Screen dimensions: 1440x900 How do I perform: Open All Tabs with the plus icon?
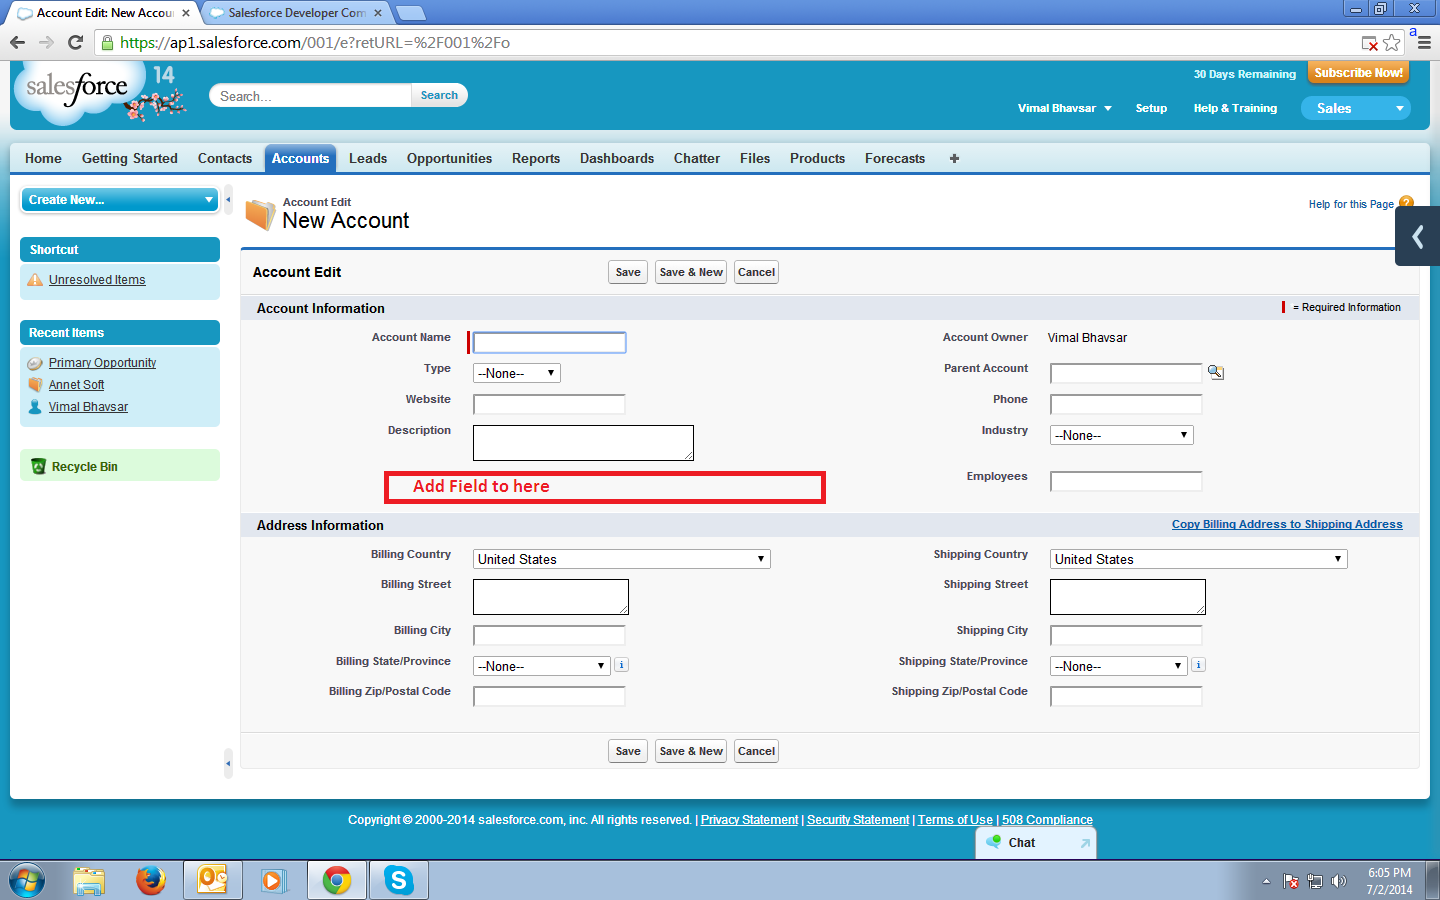954,158
